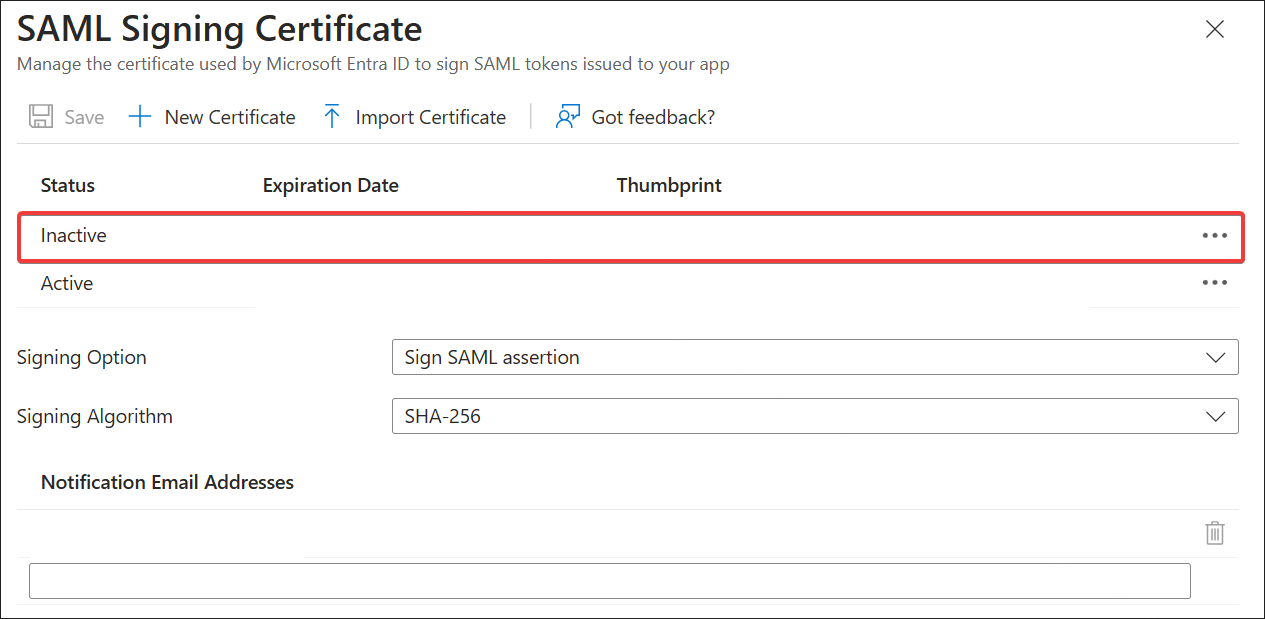Viewport: 1265px width, 619px height.
Task: Click the Save floppy disk icon
Action: (x=41, y=117)
